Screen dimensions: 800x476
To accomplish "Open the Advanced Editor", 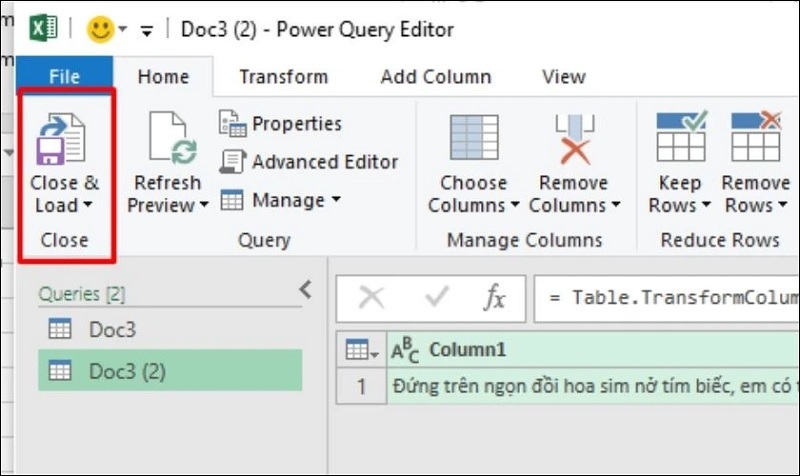I will [309, 162].
